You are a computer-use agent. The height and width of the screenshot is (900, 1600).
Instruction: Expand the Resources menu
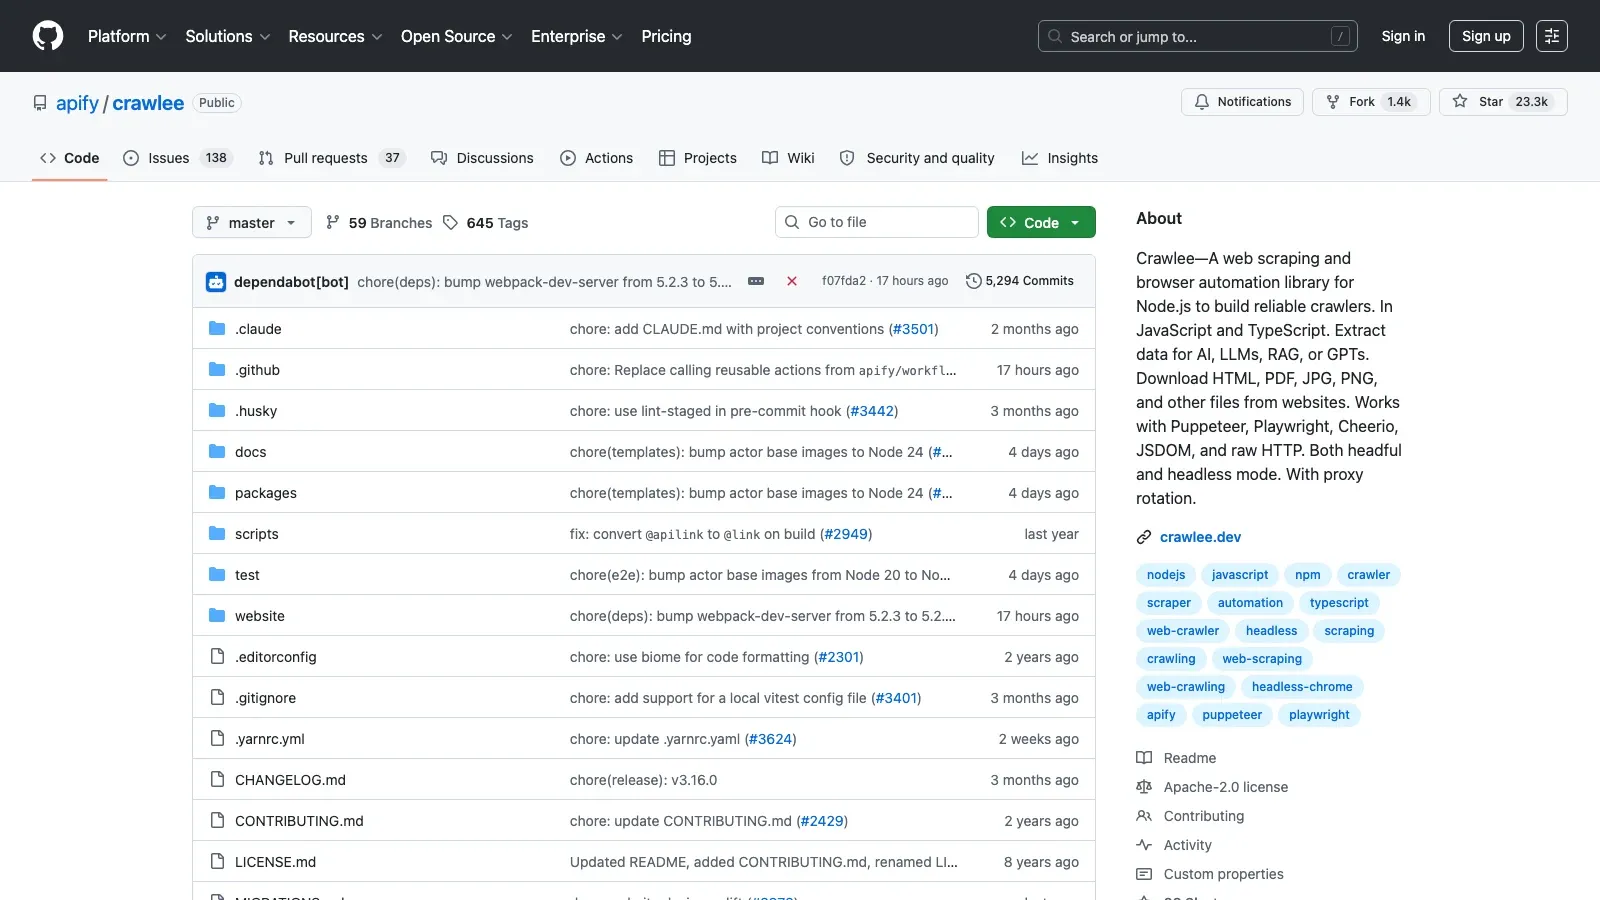(336, 36)
